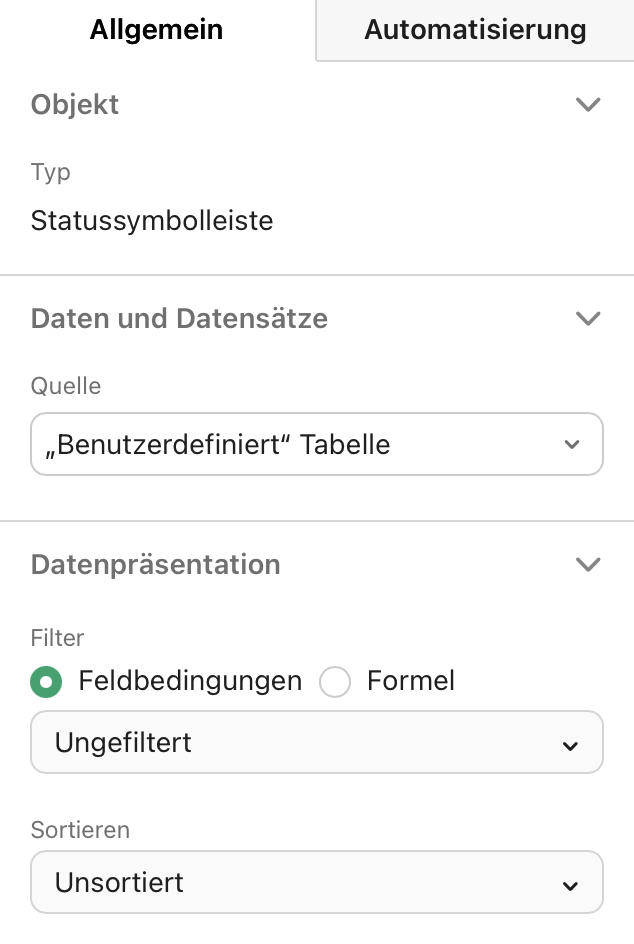This screenshot has height=944, width=634.
Task: Select the Allgemein tab
Action: click(156, 30)
